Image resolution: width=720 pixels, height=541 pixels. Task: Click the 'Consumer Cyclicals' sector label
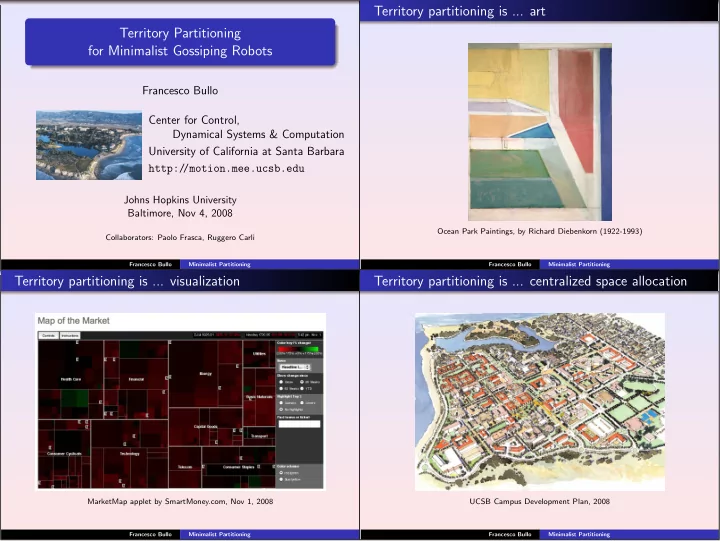(64, 454)
